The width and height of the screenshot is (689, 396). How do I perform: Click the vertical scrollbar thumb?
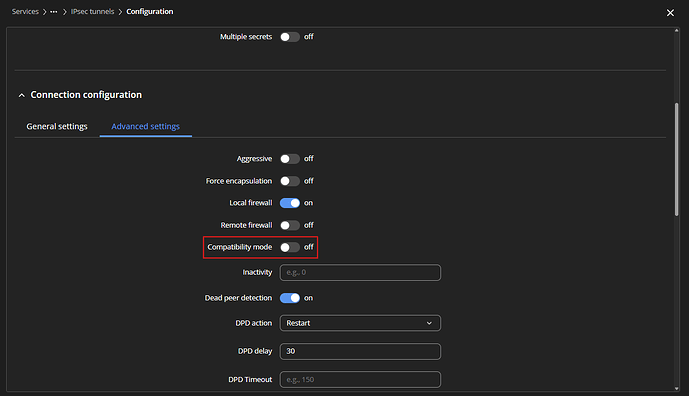[676, 159]
